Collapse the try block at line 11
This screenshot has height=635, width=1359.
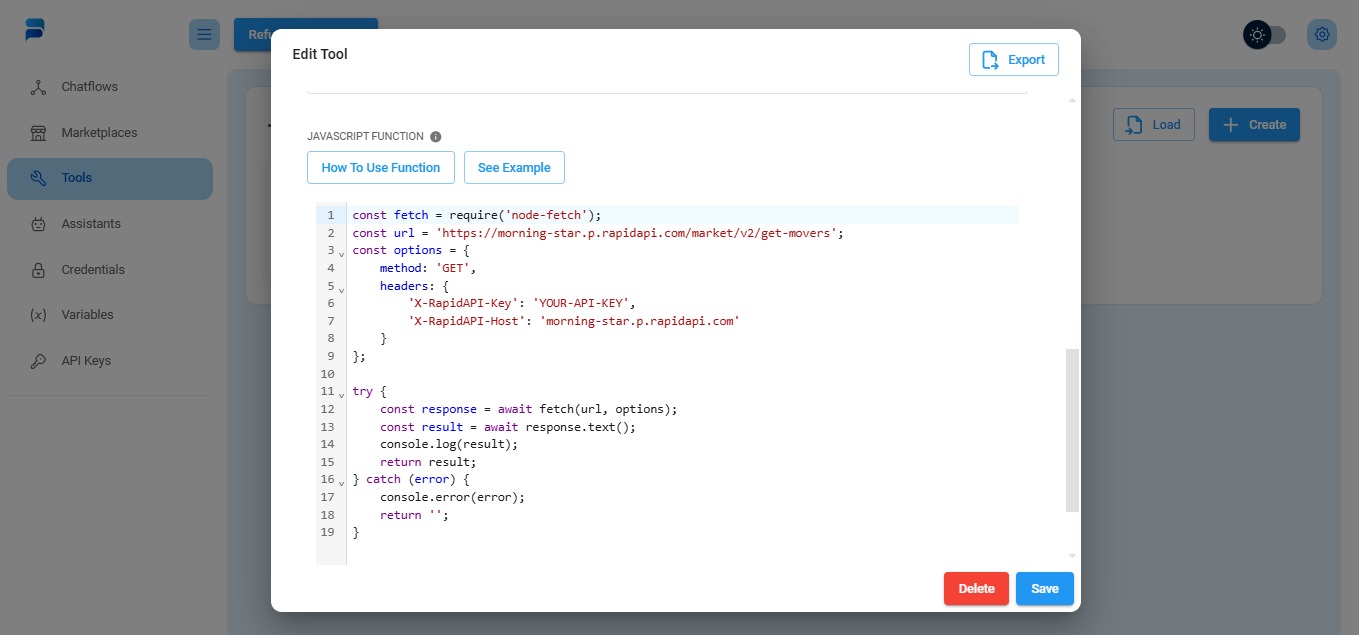click(x=341, y=394)
